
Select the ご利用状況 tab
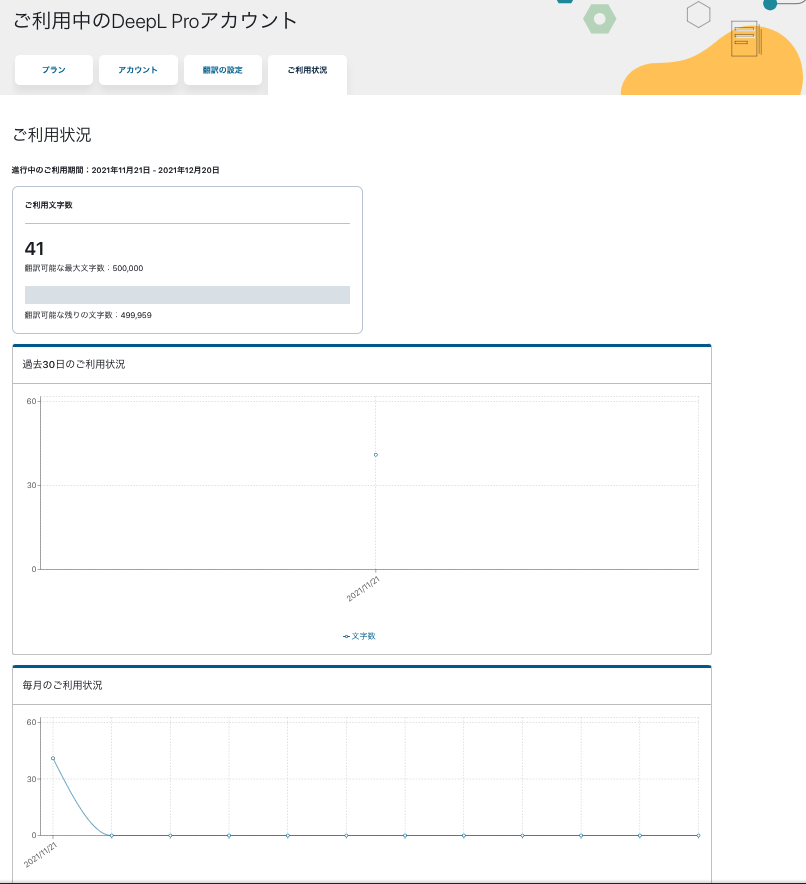[307, 73]
